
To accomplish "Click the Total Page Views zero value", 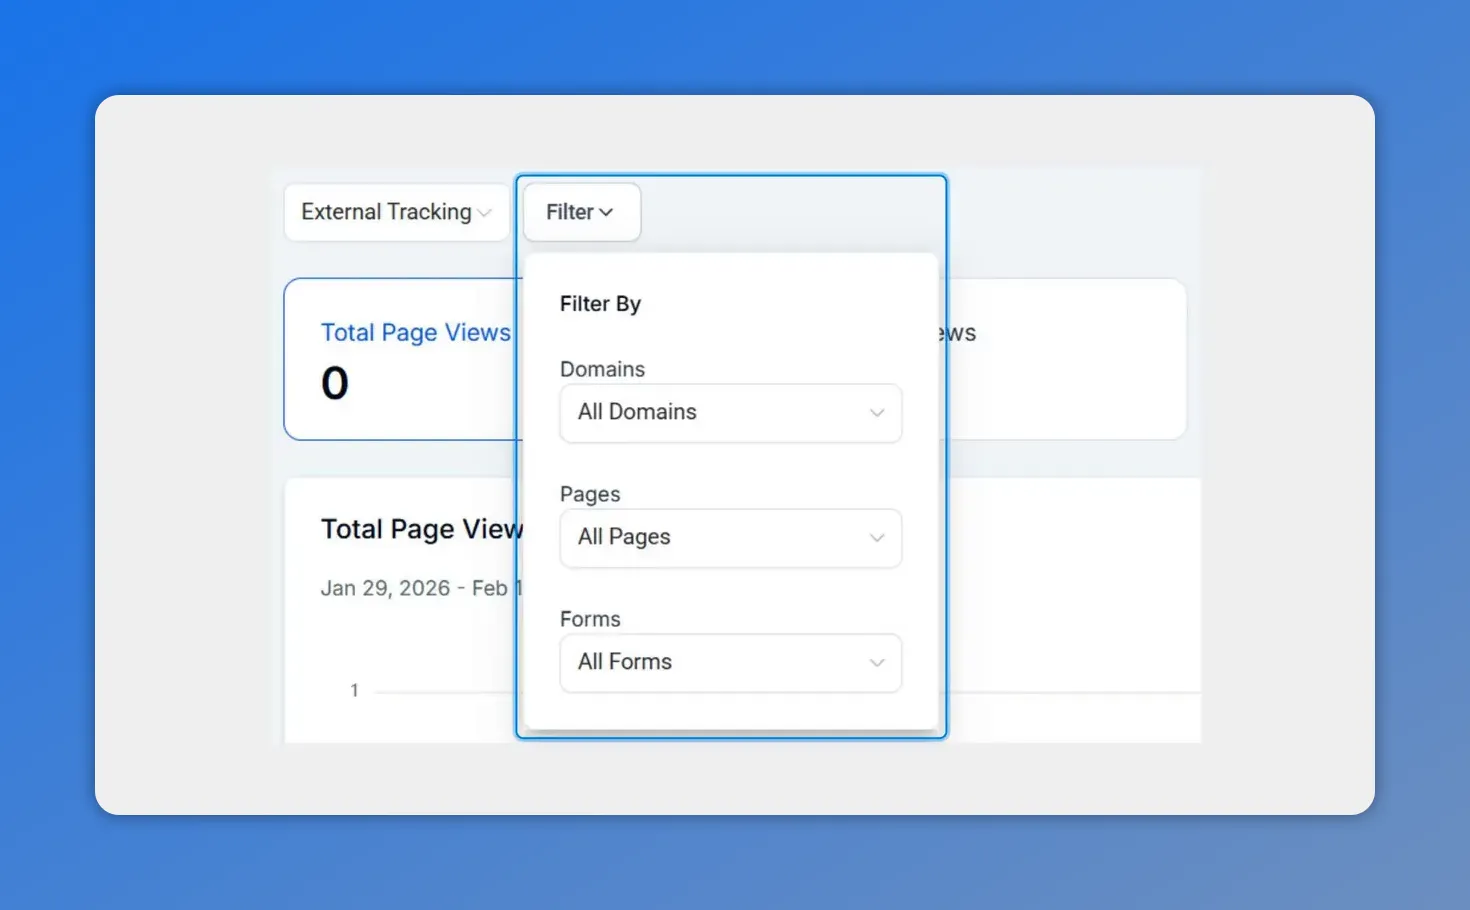I will (334, 383).
